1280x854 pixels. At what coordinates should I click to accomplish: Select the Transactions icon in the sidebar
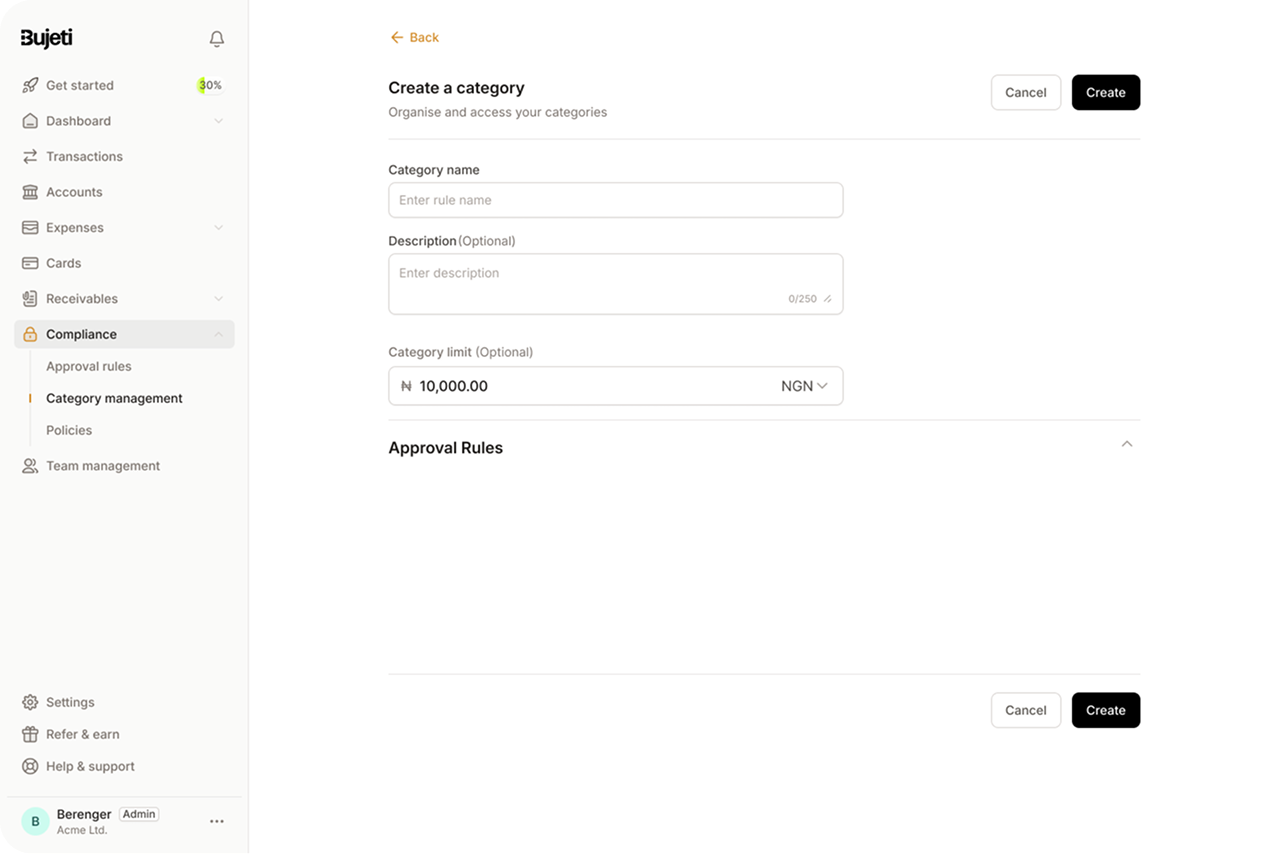coord(29,156)
